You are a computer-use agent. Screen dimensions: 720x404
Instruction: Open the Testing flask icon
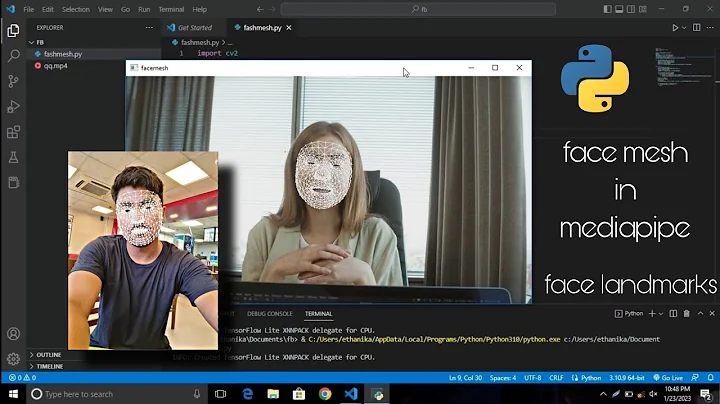tap(13, 157)
